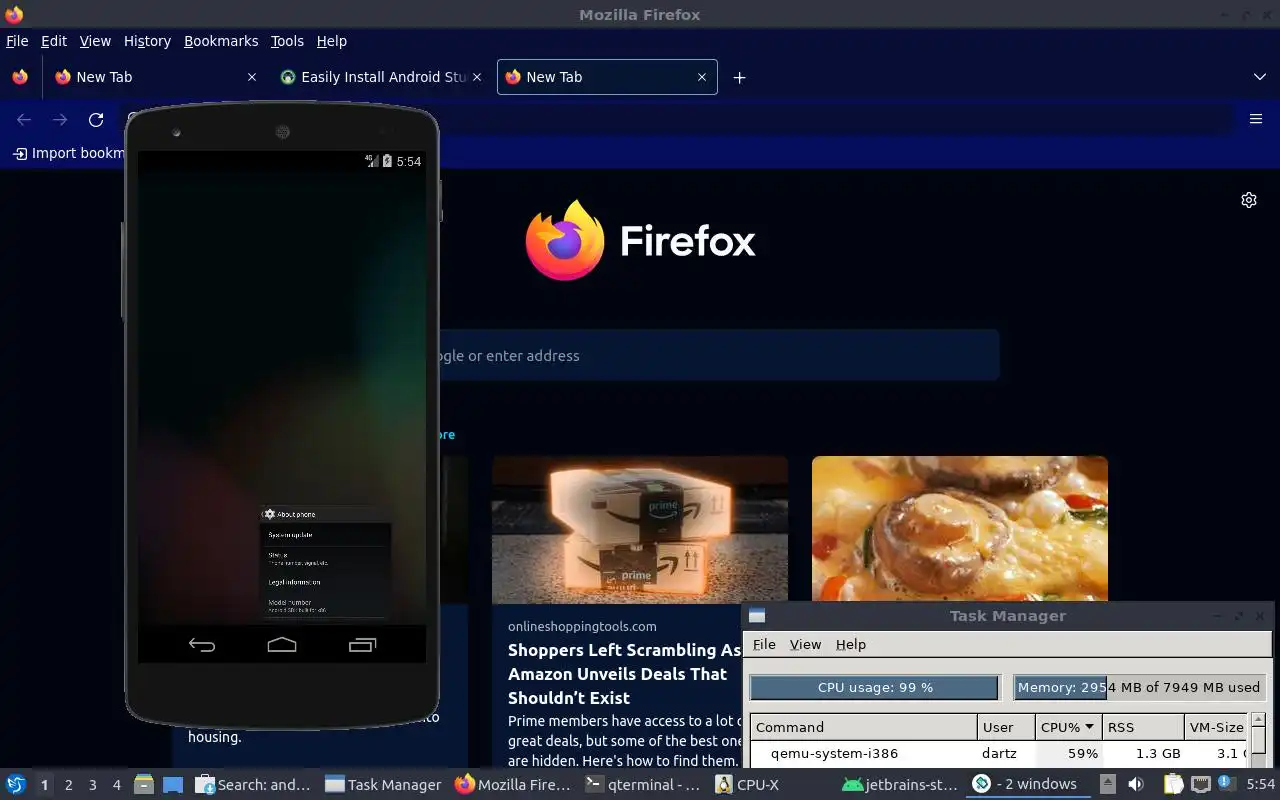Screen dimensions: 1280x800
Task: Switch to virtual desktop 2
Action: tap(69, 785)
